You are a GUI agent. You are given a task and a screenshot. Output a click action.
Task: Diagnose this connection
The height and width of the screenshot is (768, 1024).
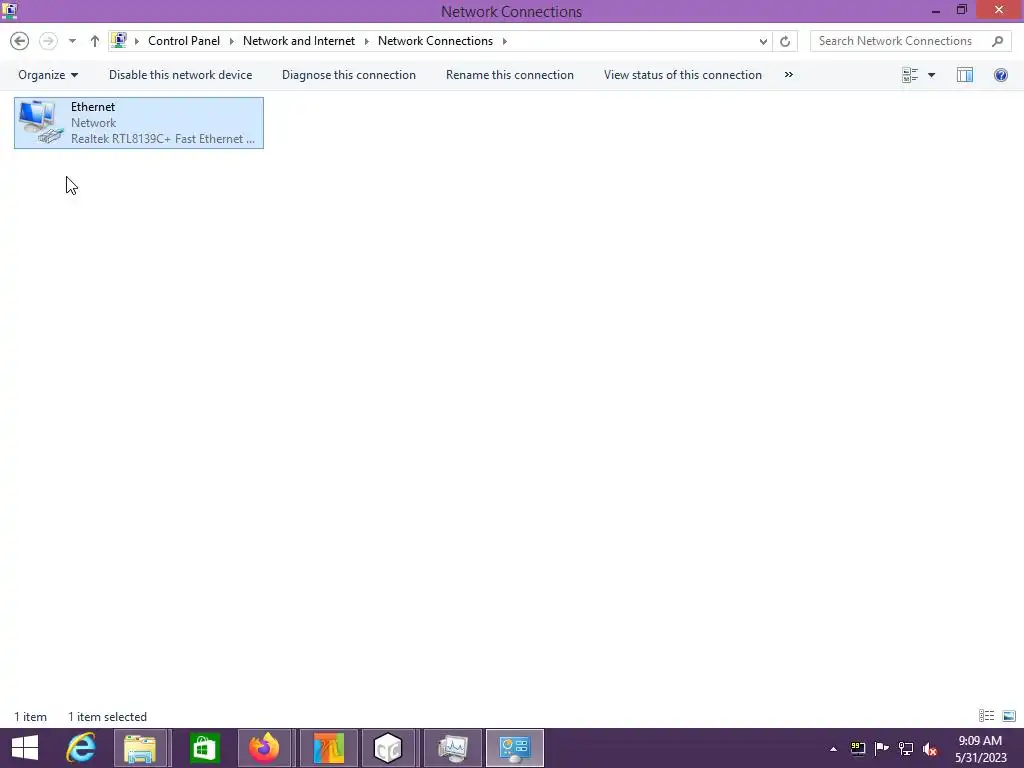click(349, 75)
